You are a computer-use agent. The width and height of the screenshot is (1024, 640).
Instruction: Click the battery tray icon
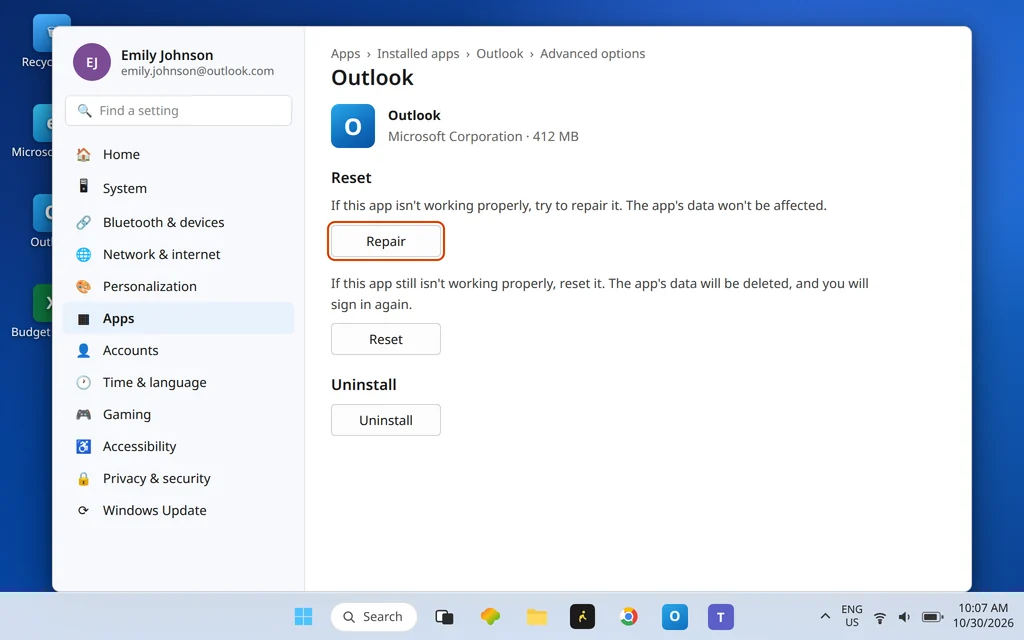tap(933, 617)
